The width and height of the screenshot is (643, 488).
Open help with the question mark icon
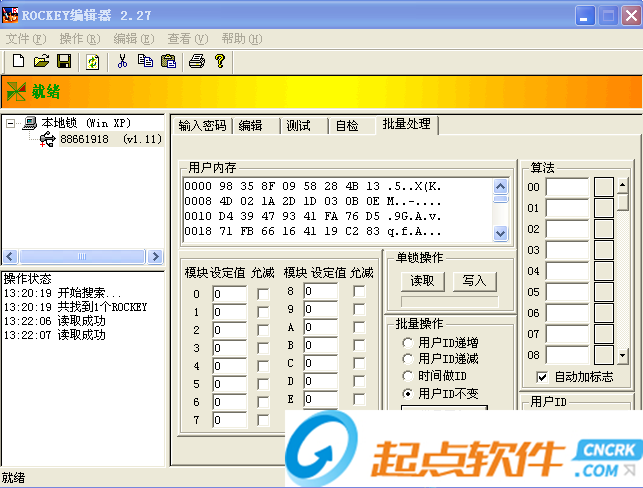(220, 62)
